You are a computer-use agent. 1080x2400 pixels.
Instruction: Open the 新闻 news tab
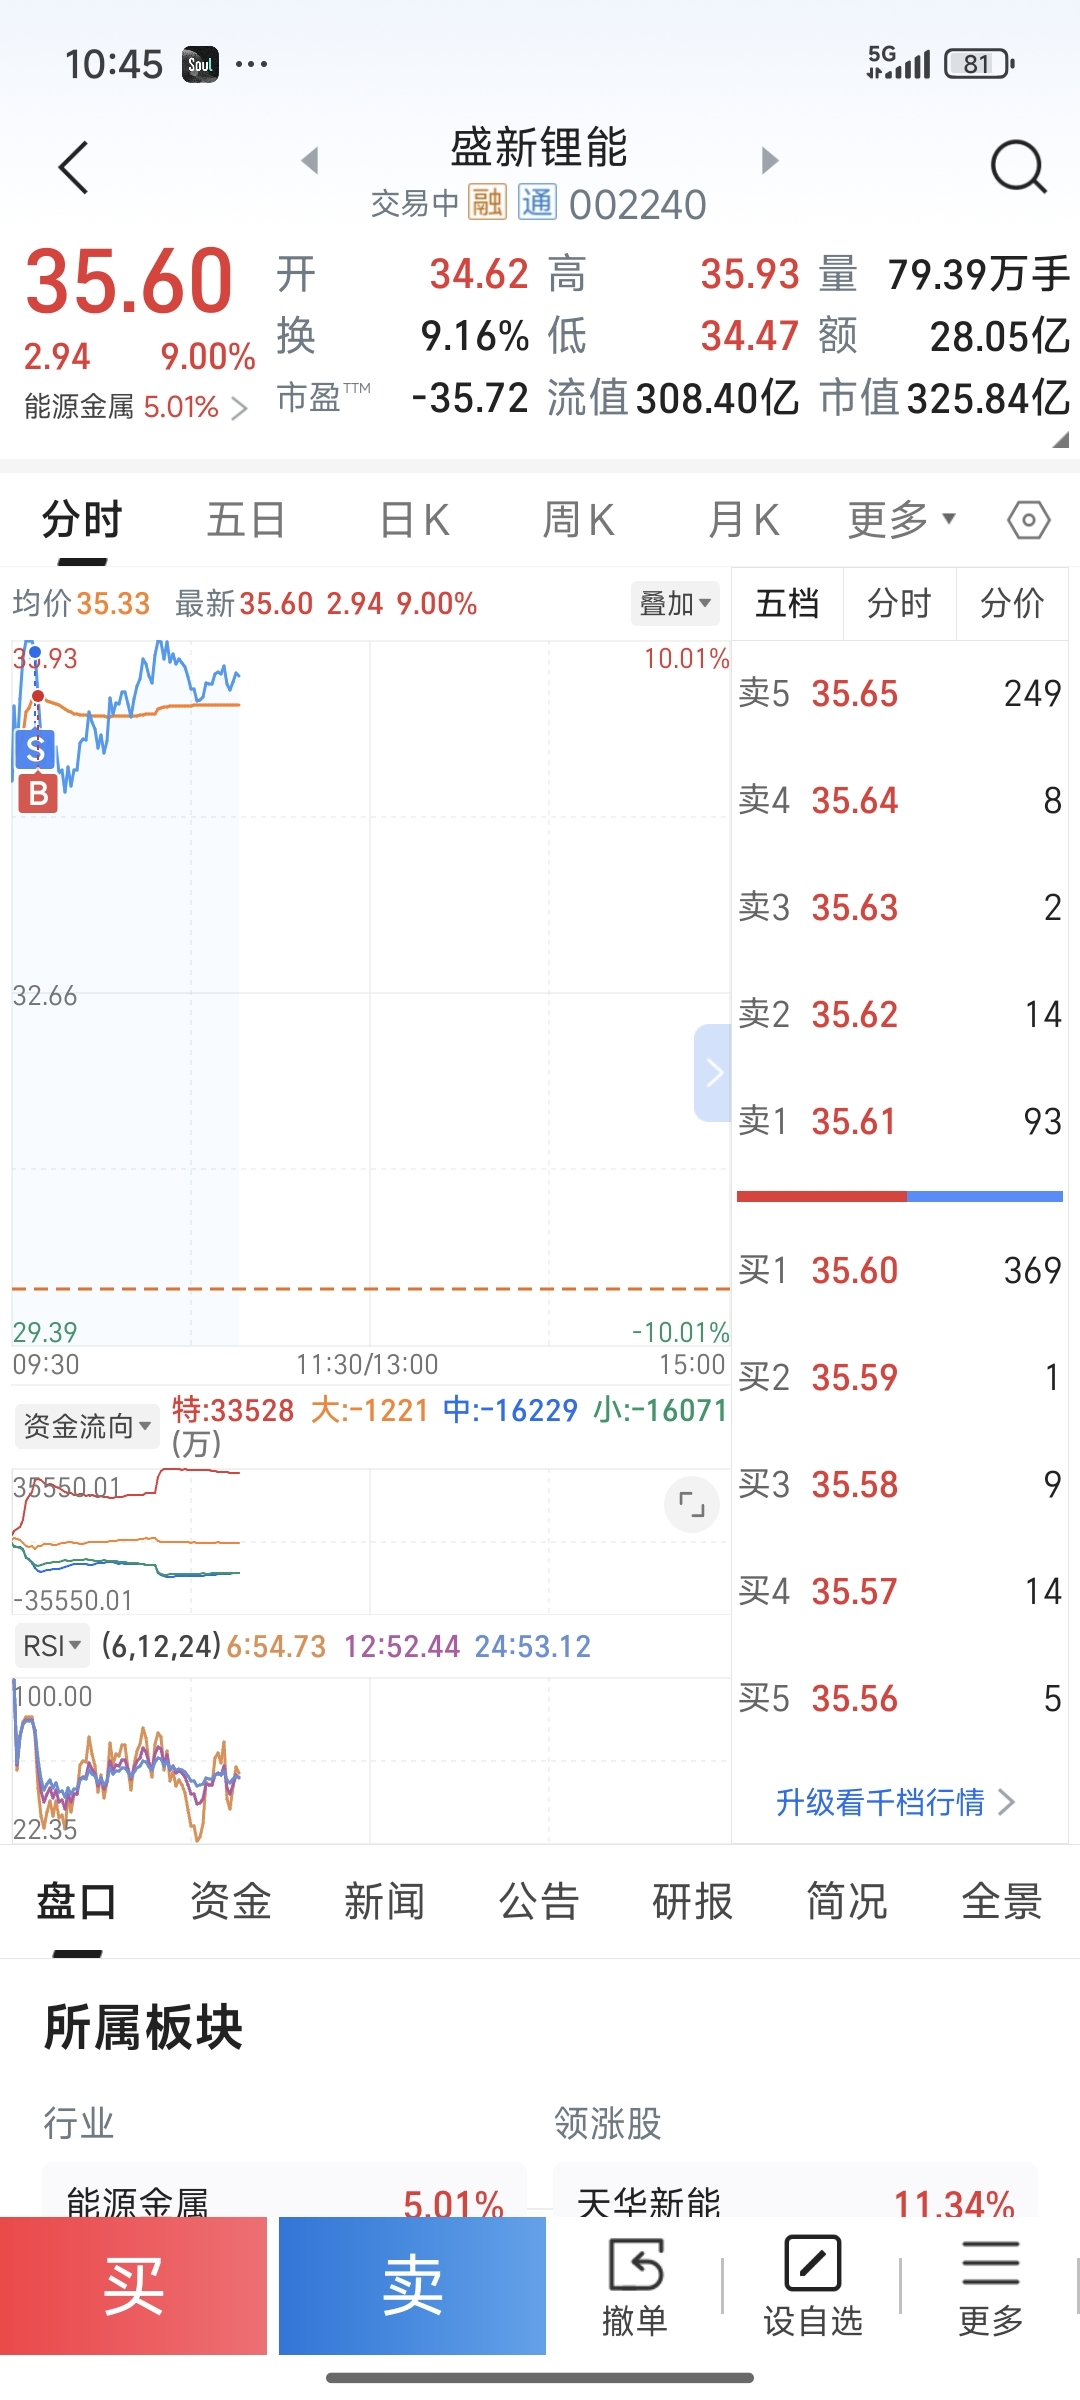(384, 1901)
